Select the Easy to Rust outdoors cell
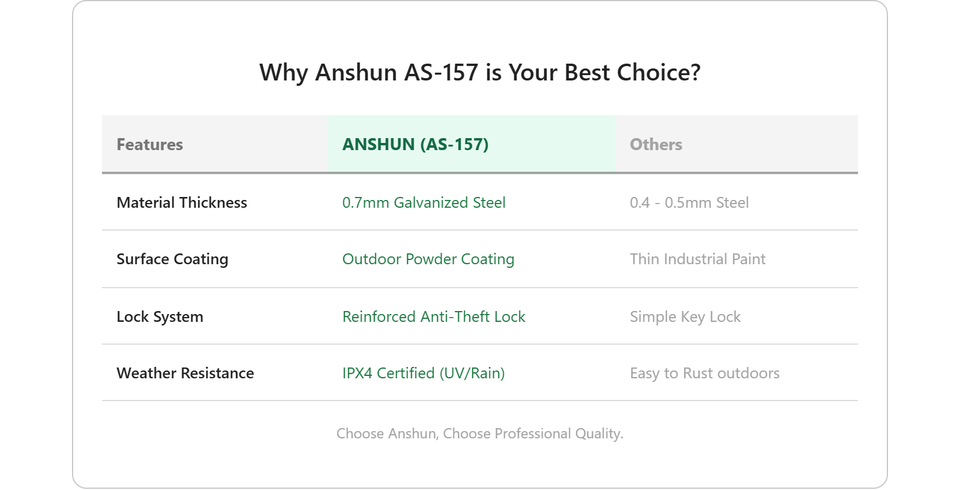The height and width of the screenshot is (490, 960). coord(704,373)
